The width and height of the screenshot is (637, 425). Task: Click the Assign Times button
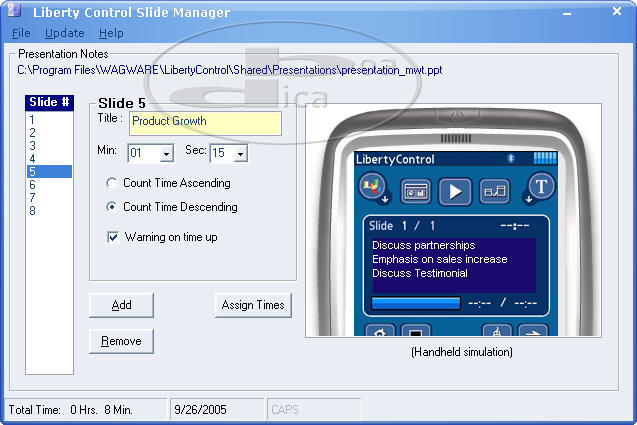253,305
